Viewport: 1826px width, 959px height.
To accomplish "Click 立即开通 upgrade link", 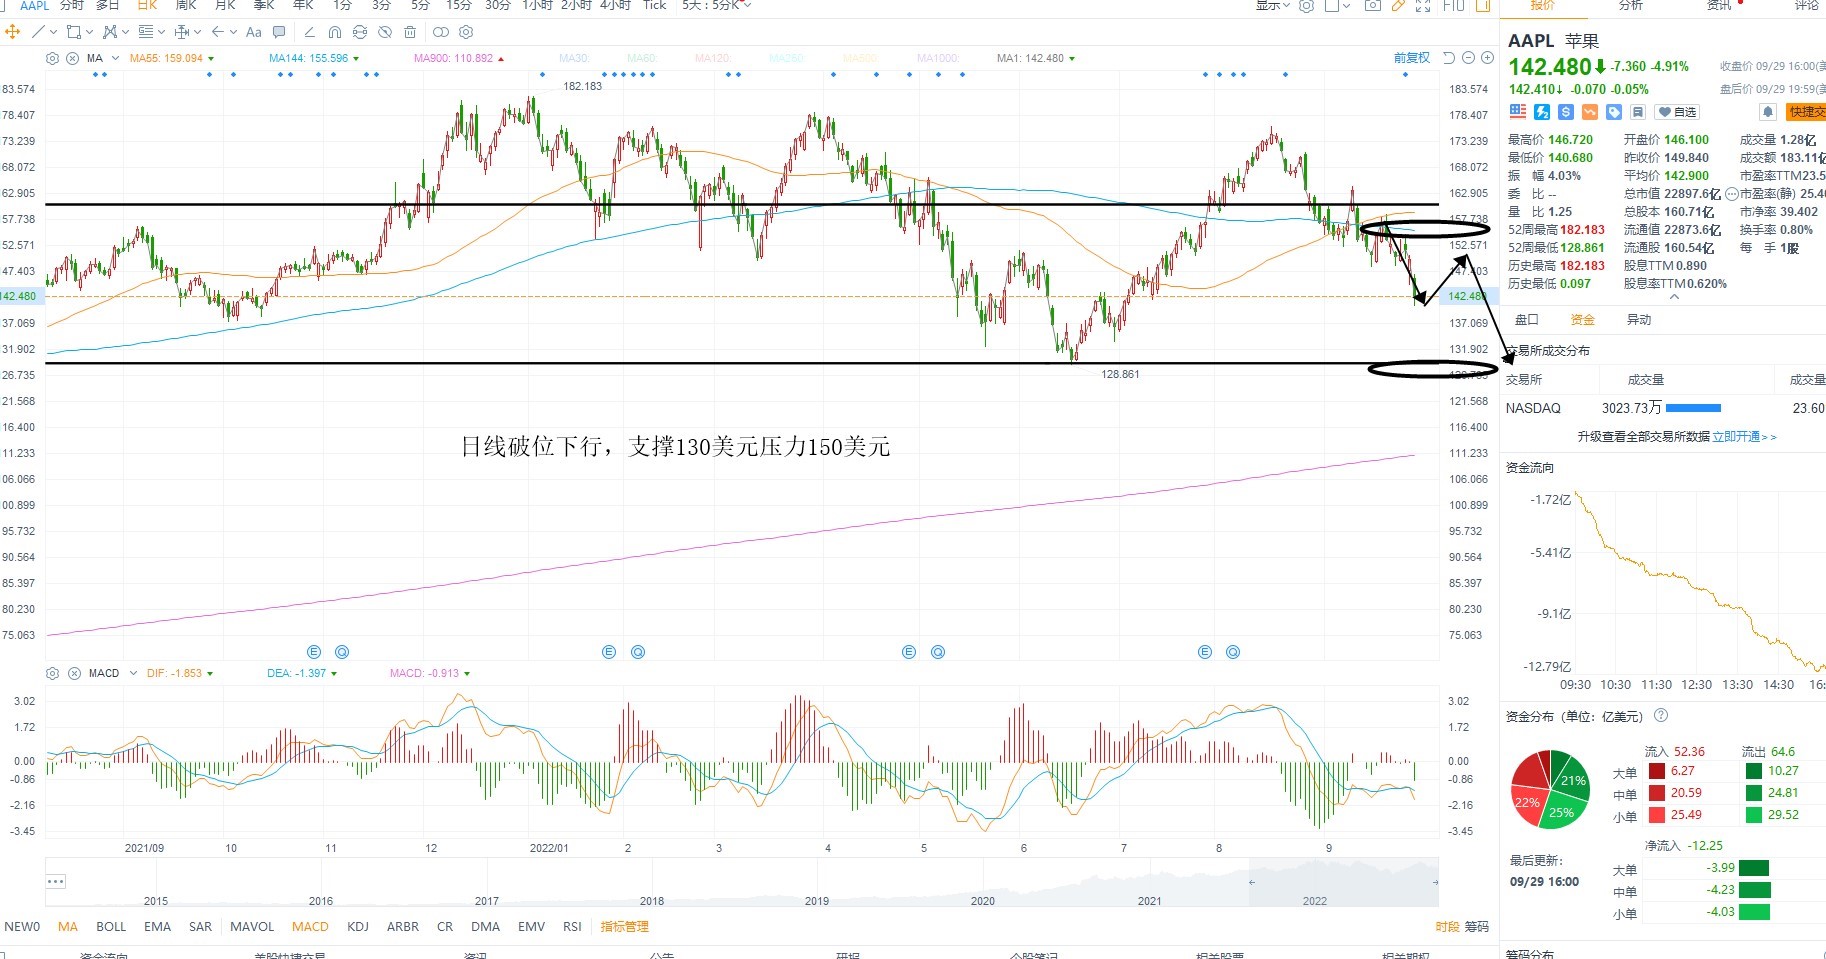I will tap(1744, 437).
